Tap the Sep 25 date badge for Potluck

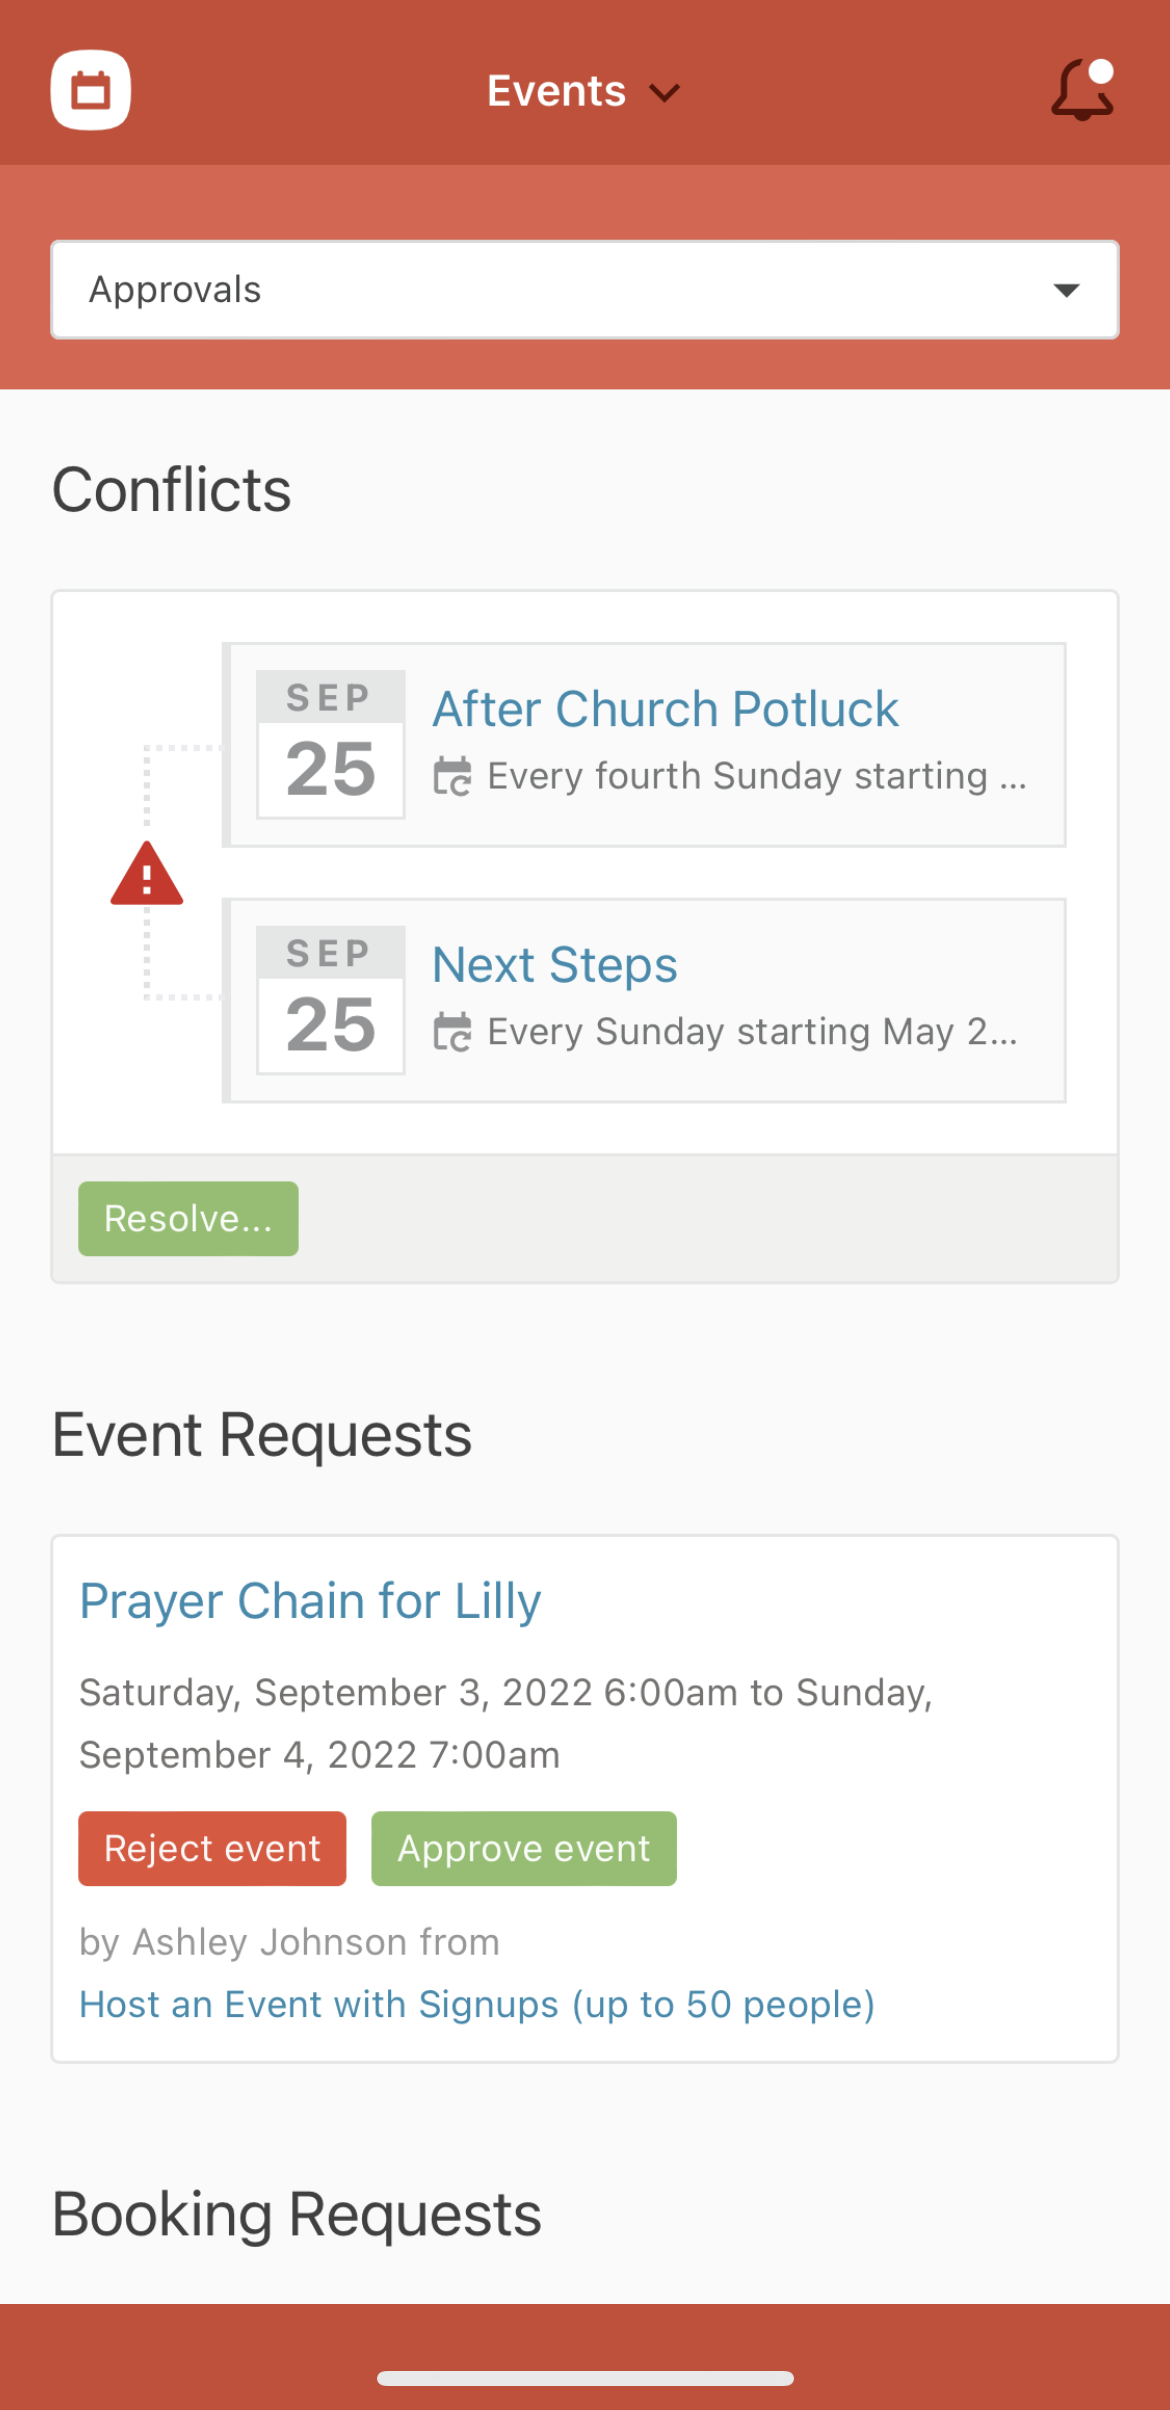click(331, 744)
